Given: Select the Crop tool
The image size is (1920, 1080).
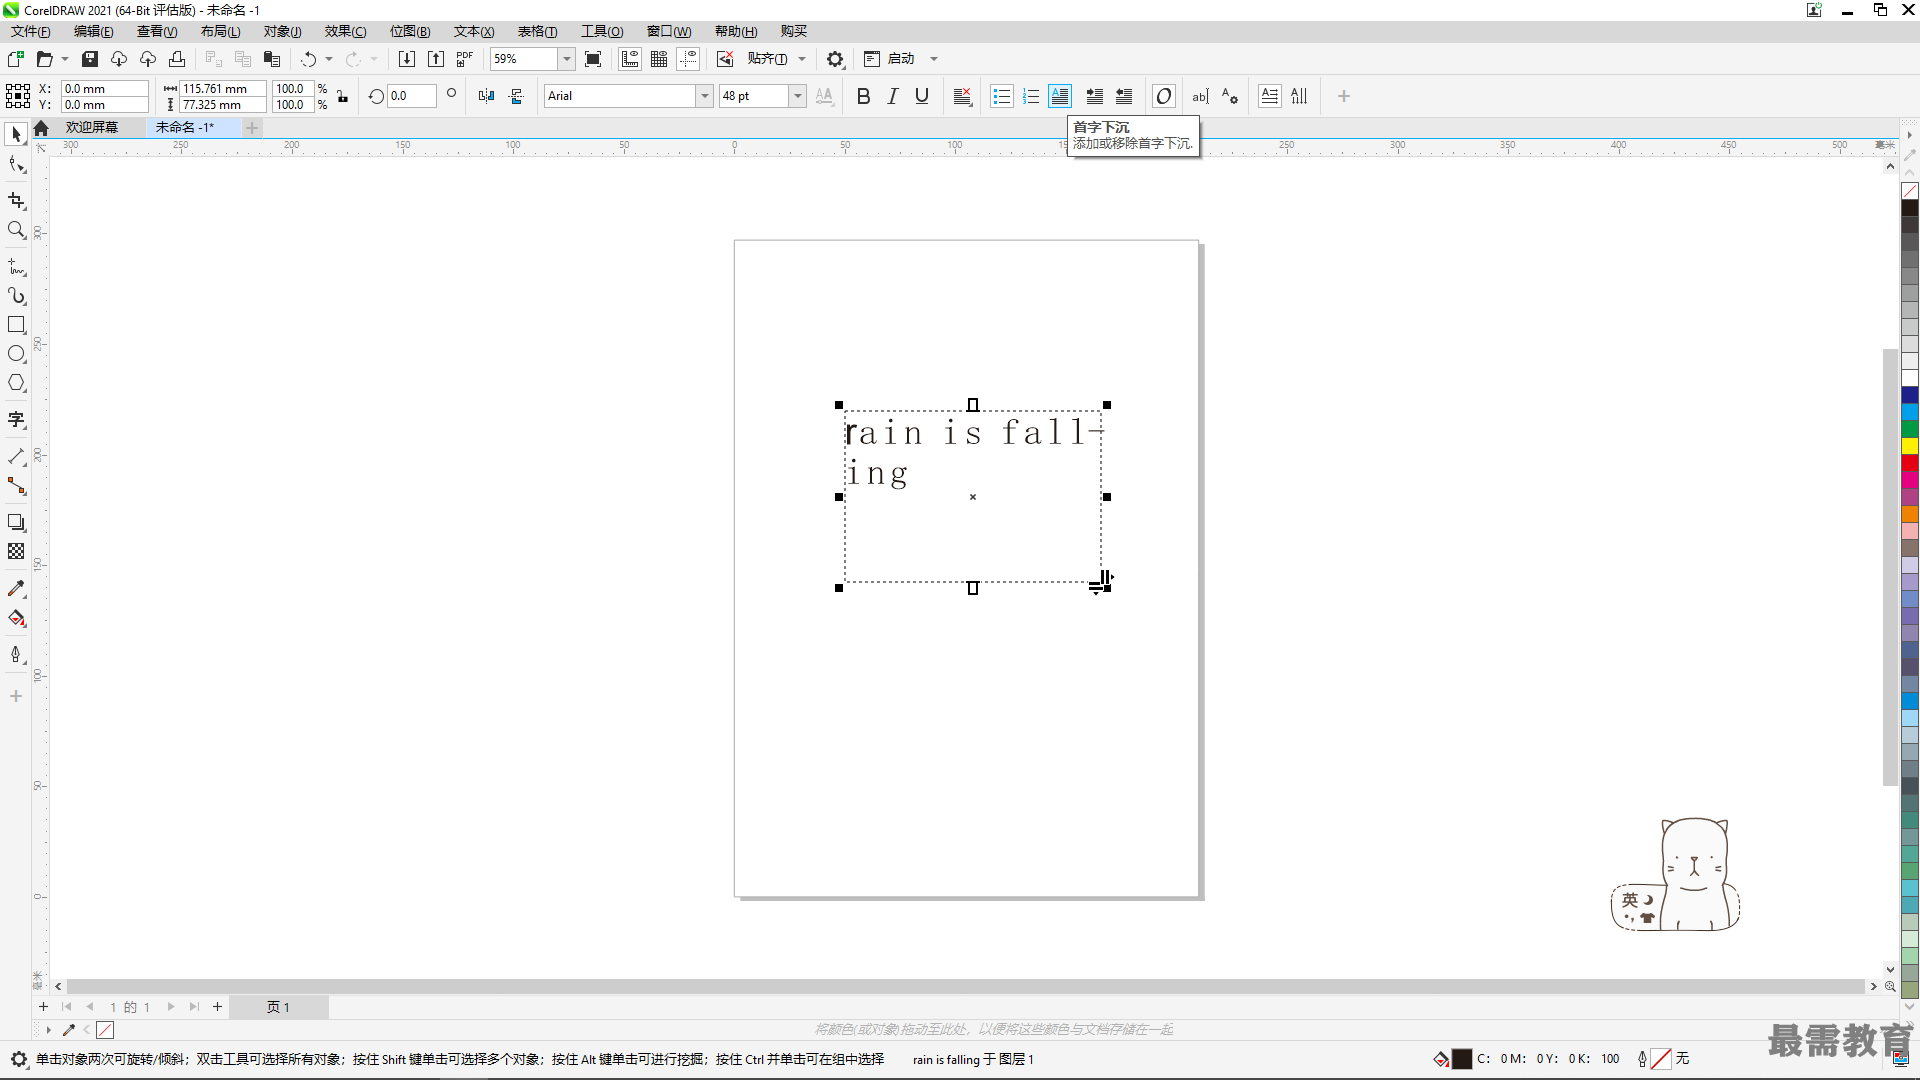Looking at the screenshot, I should 16,201.
